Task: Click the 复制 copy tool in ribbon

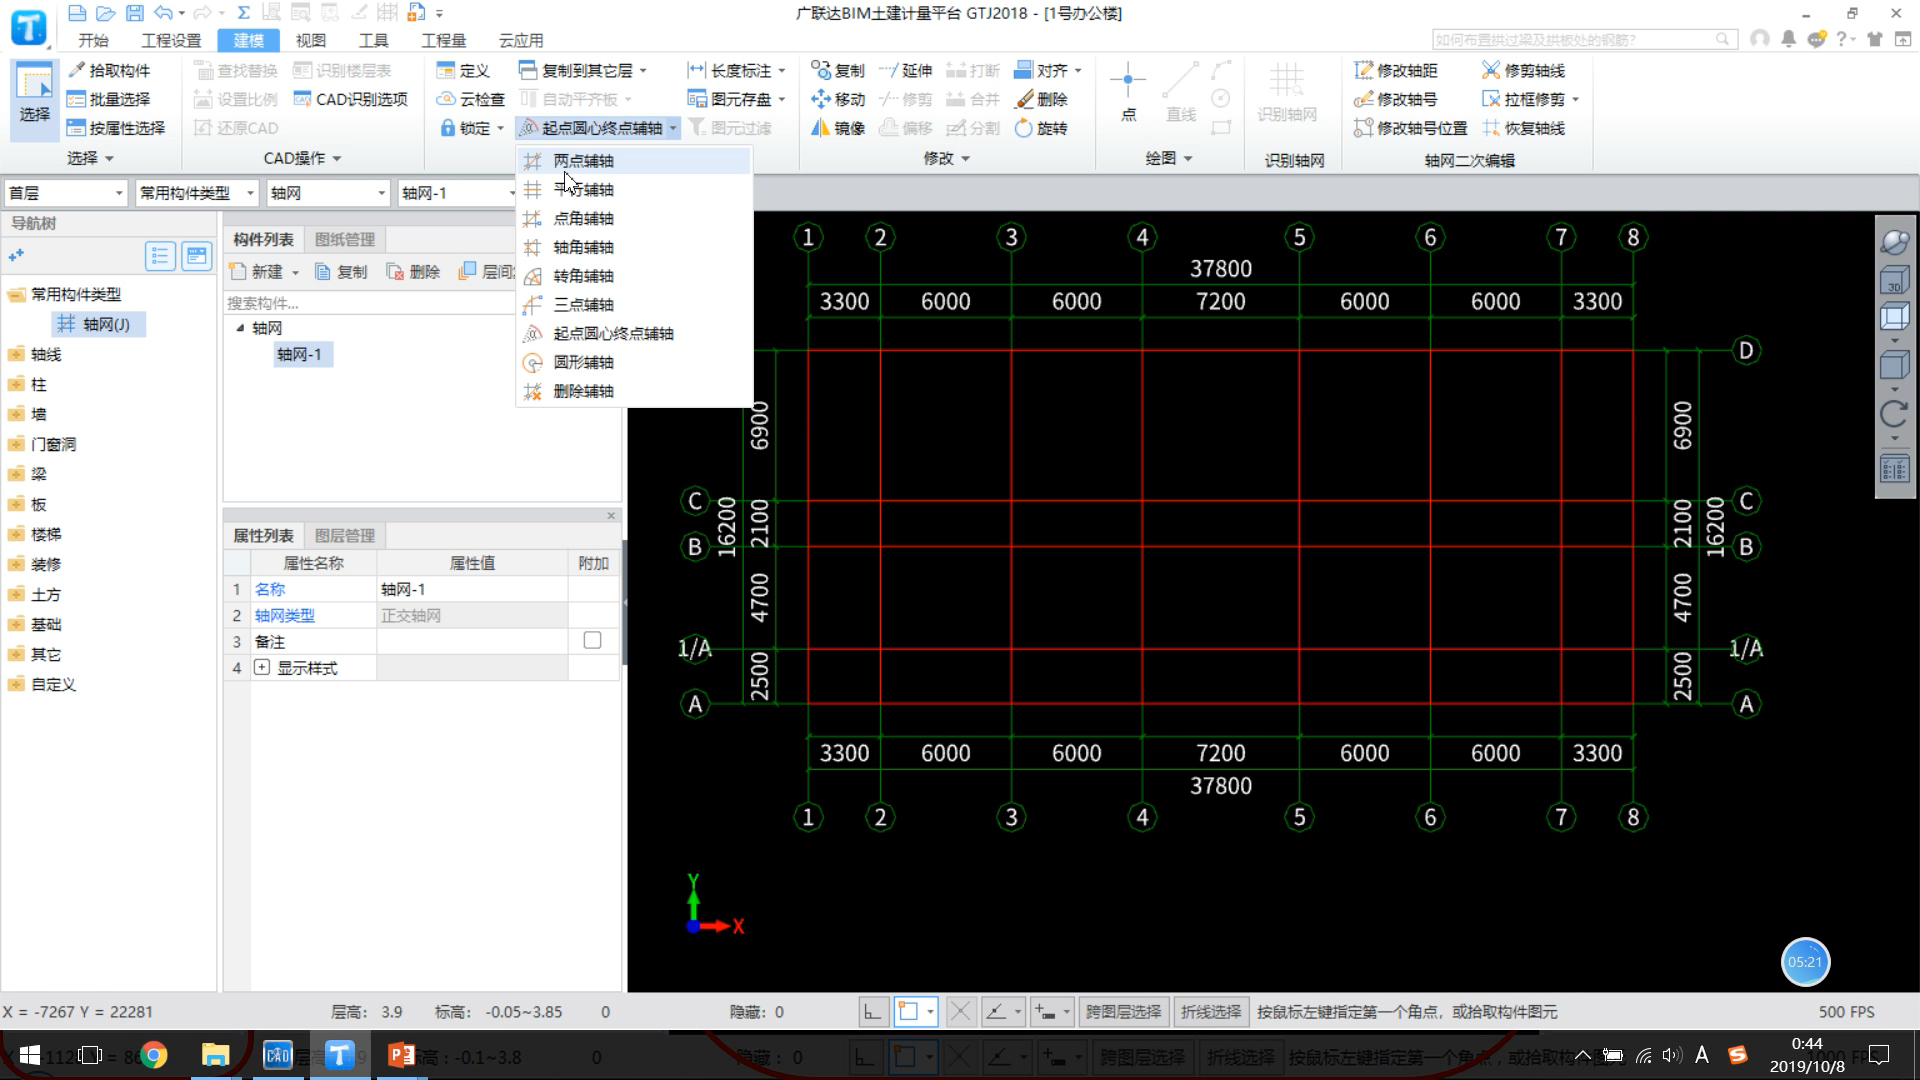Action: coord(838,70)
